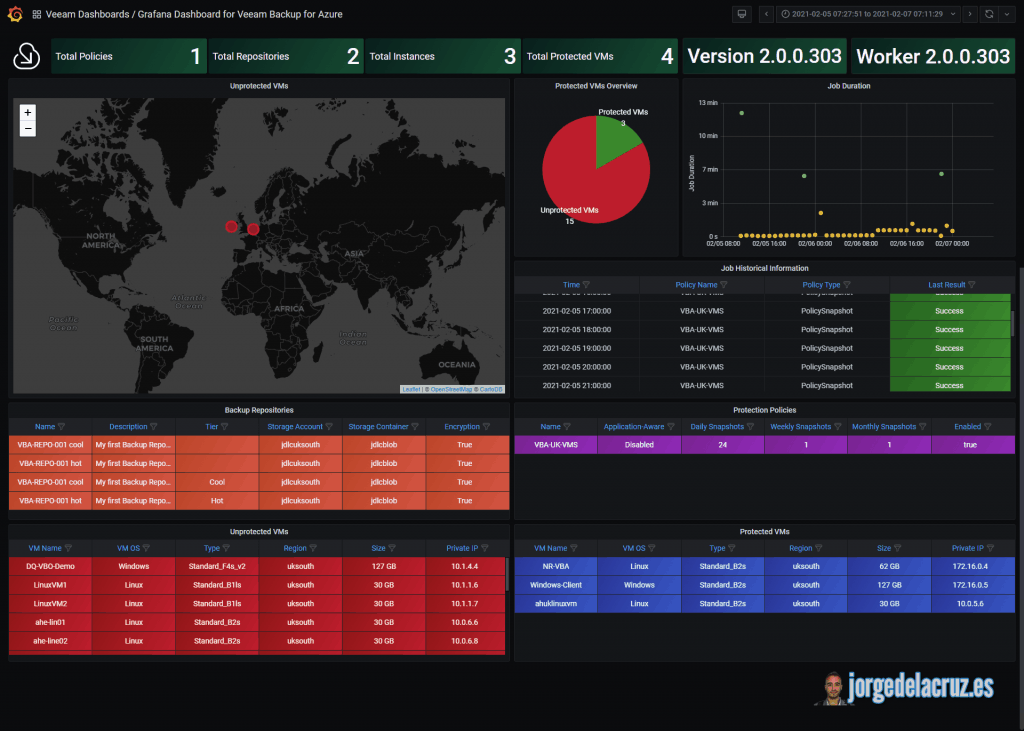Click the Windows-Client VM name cell
The image size is (1024, 731).
[x=556, y=585]
